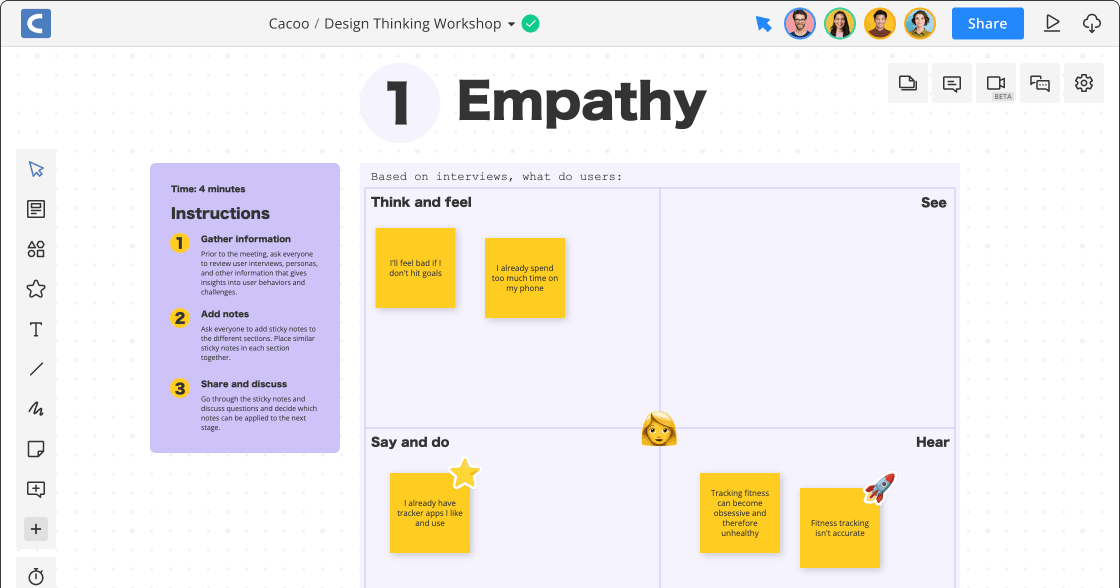Select the cursor selection tool
The image size is (1120, 588).
click(36, 168)
